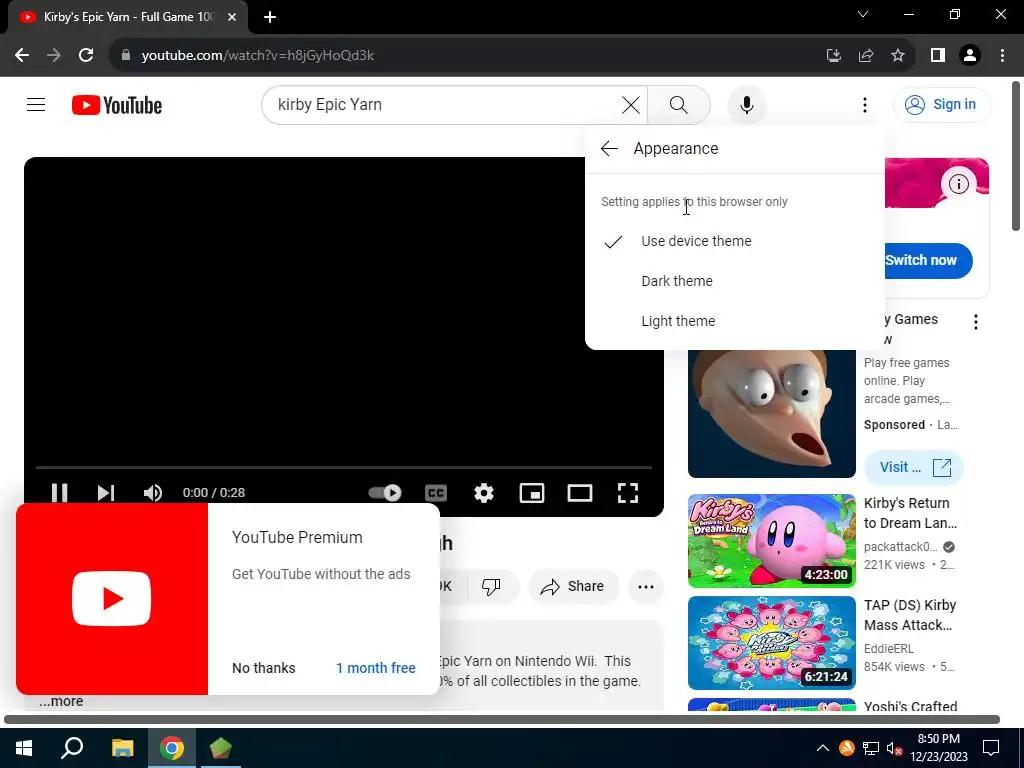The image size is (1024, 768).
Task: Toggle closed captions CC button
Action: [x=436, y=492]
